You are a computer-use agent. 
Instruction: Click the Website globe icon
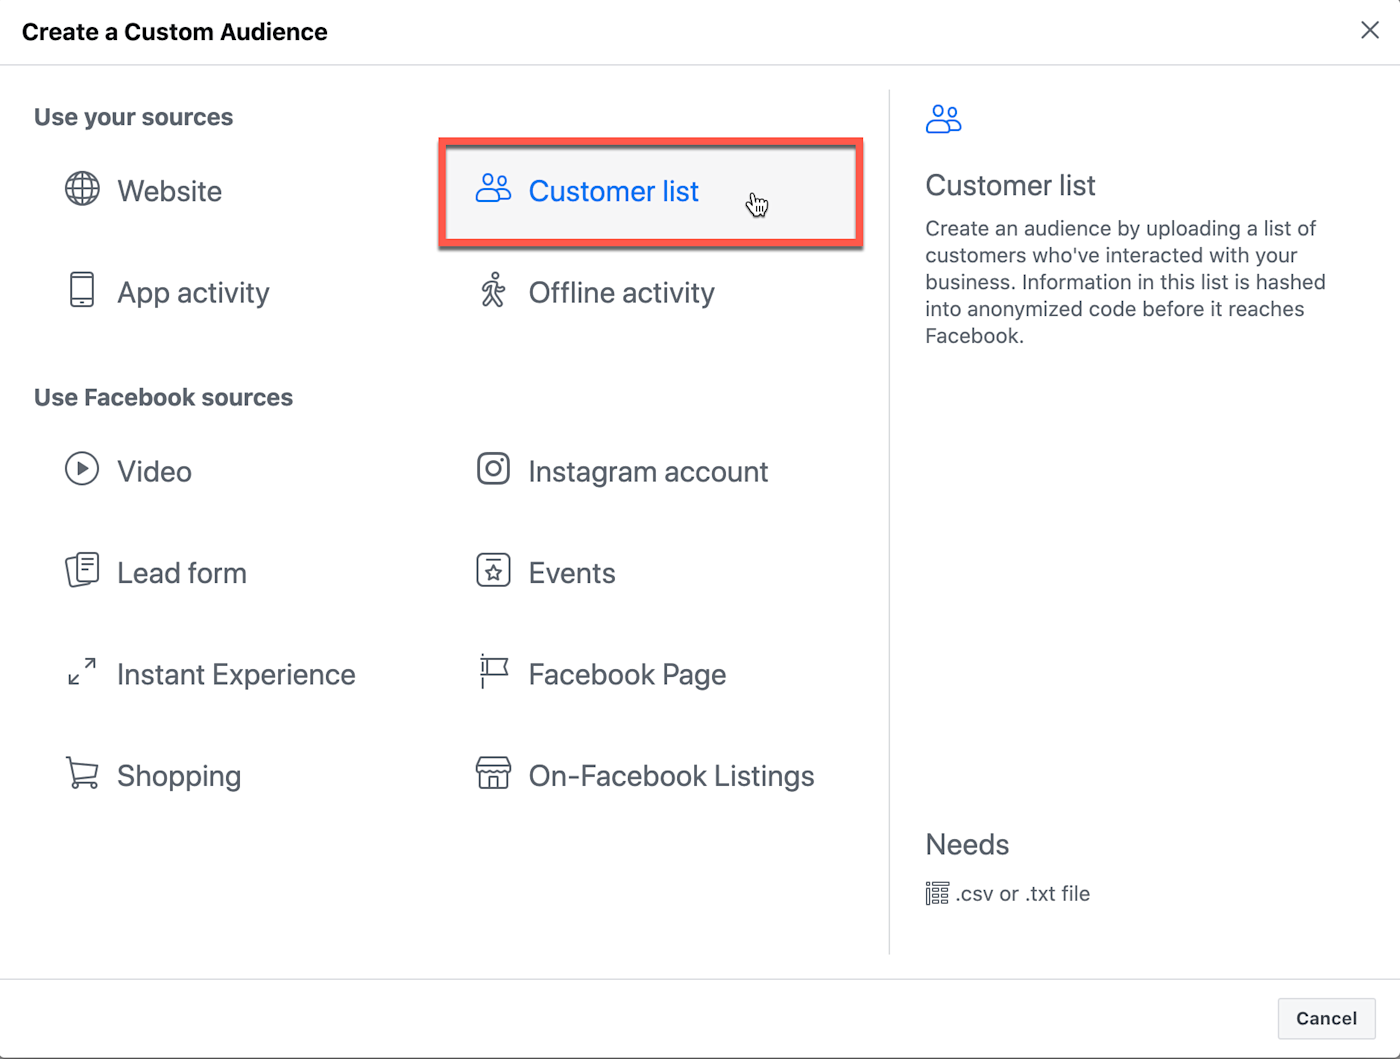pos(82,189)
